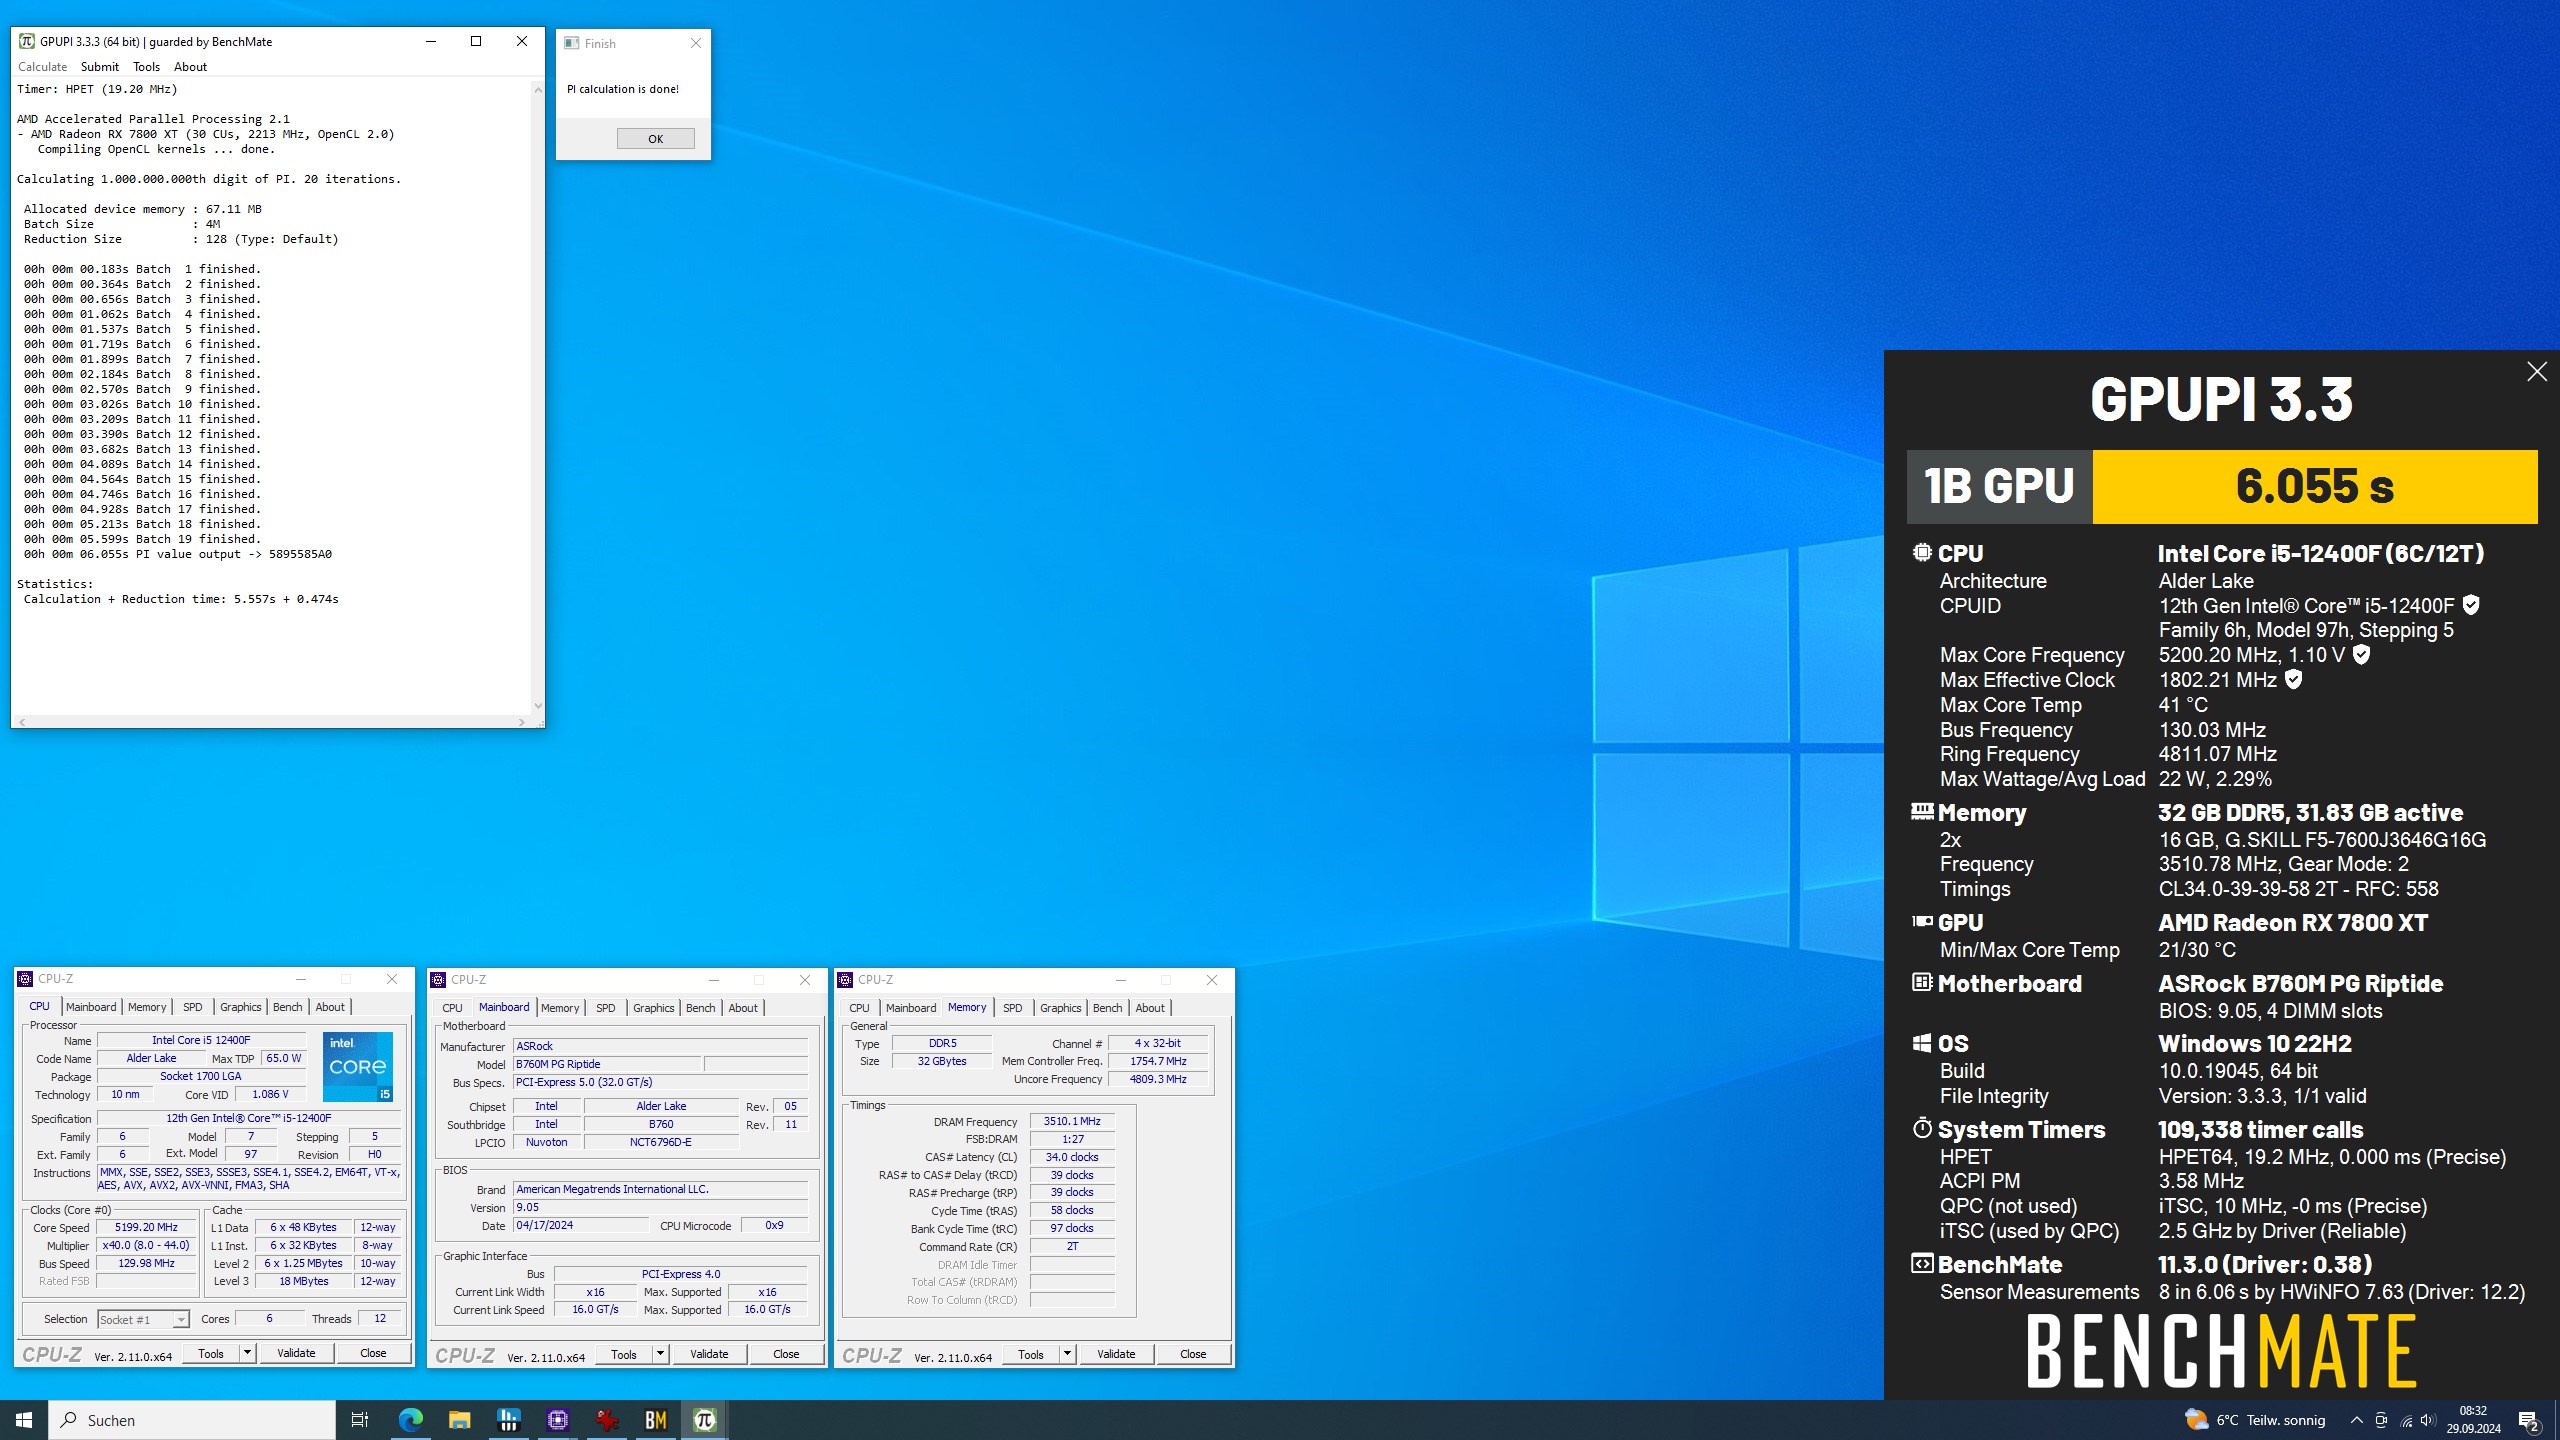
Task: Click Validate in Mainboard CPU-Z window
Action: (x=709, y=1354)
